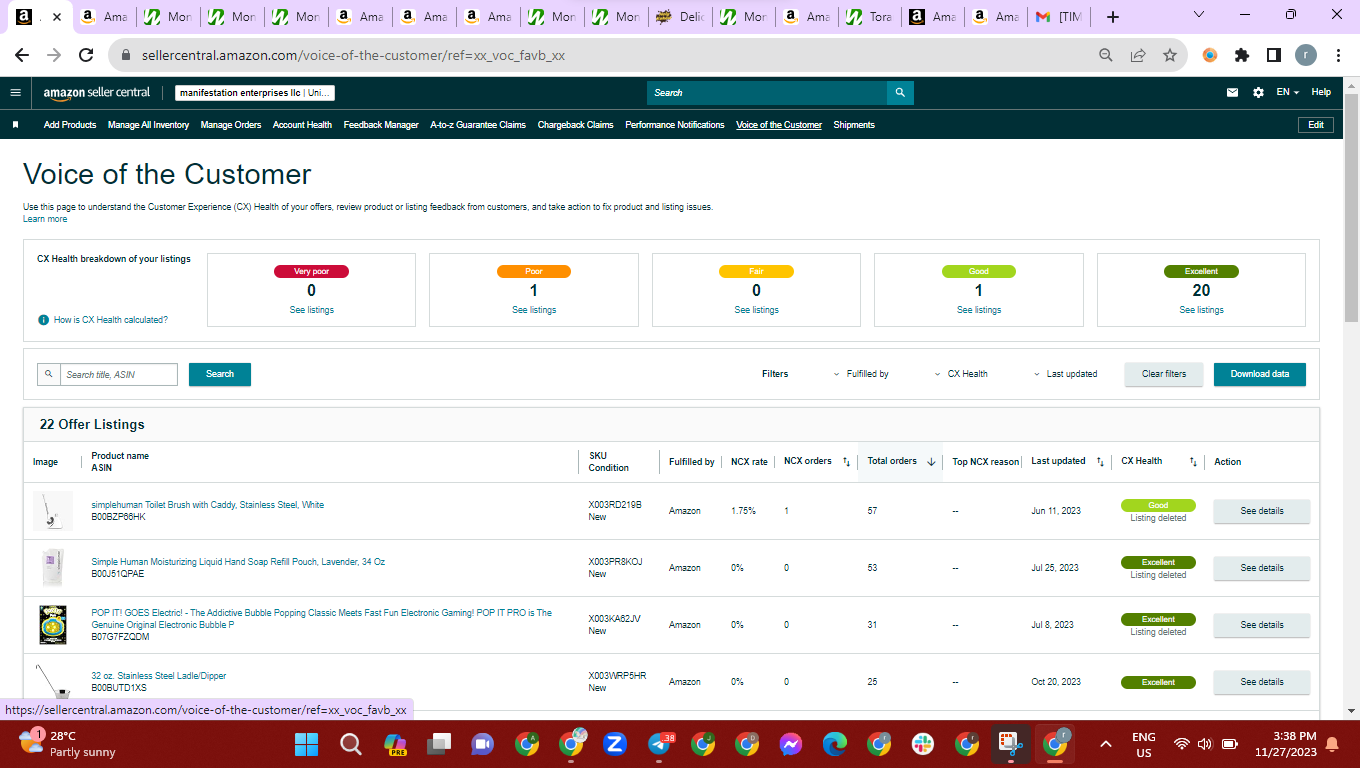
Task: Open Performance Notifications
Action: click(675, 125)
